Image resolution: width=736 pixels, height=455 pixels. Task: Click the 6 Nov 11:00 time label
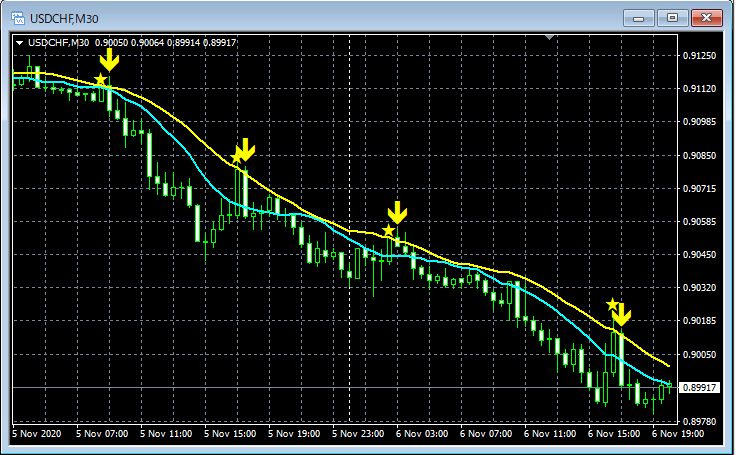(550, 433)
